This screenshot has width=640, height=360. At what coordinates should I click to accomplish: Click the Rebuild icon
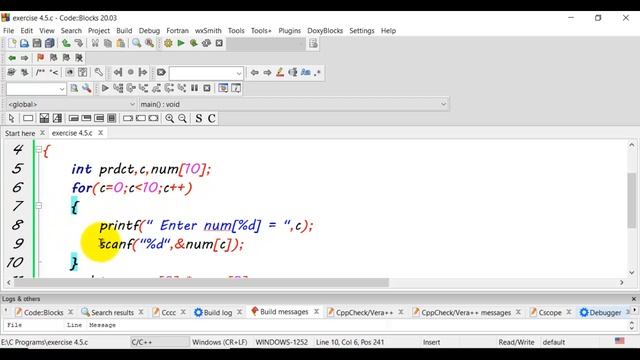[206, 43]
